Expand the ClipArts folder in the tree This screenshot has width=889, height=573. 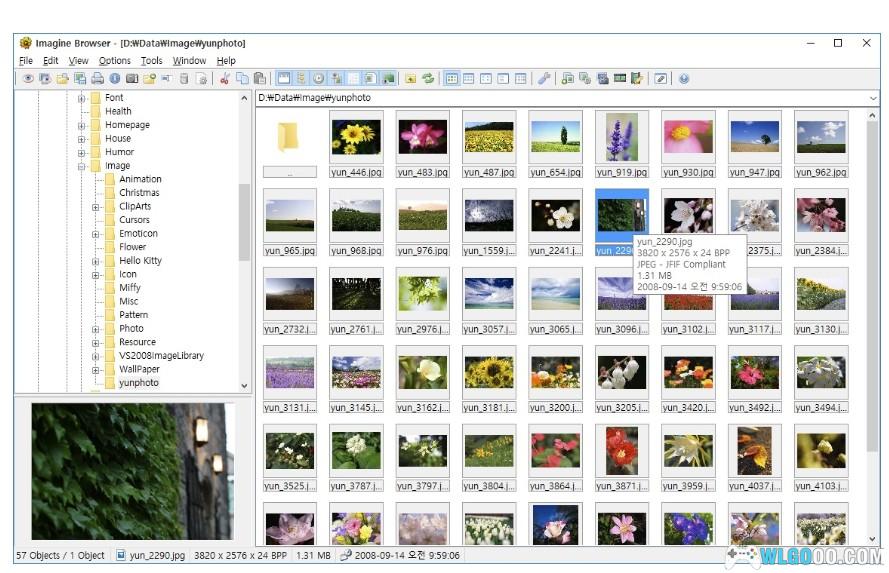96,207
